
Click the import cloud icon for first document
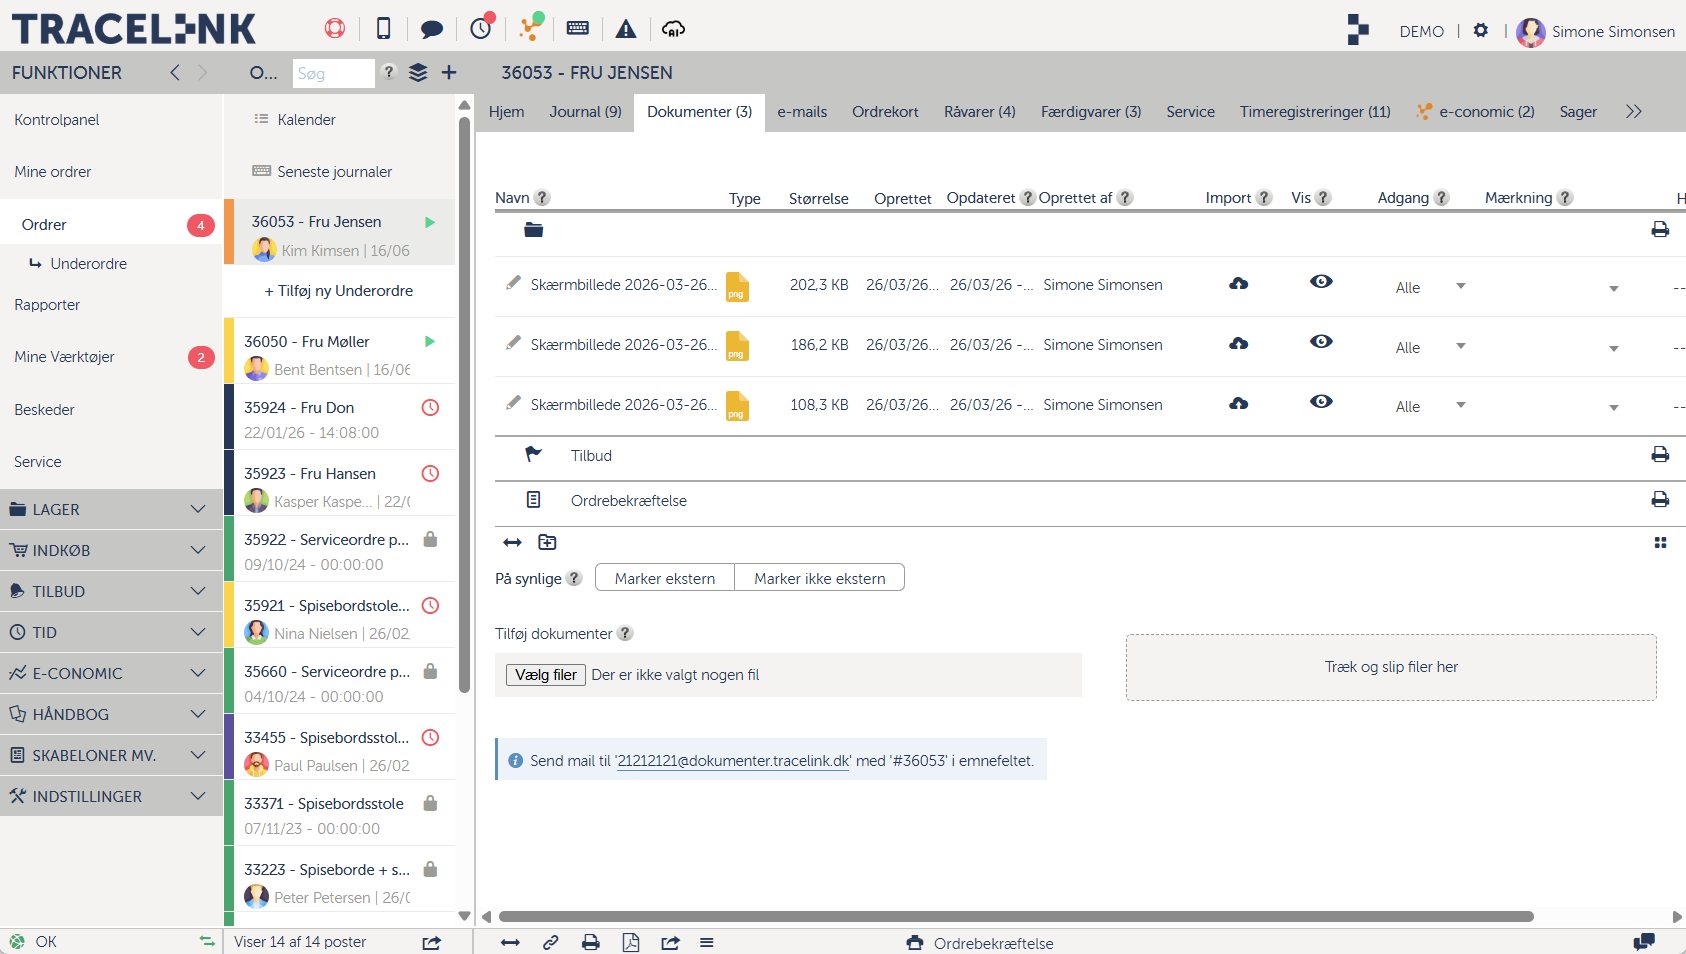[x=1238, y=284]
